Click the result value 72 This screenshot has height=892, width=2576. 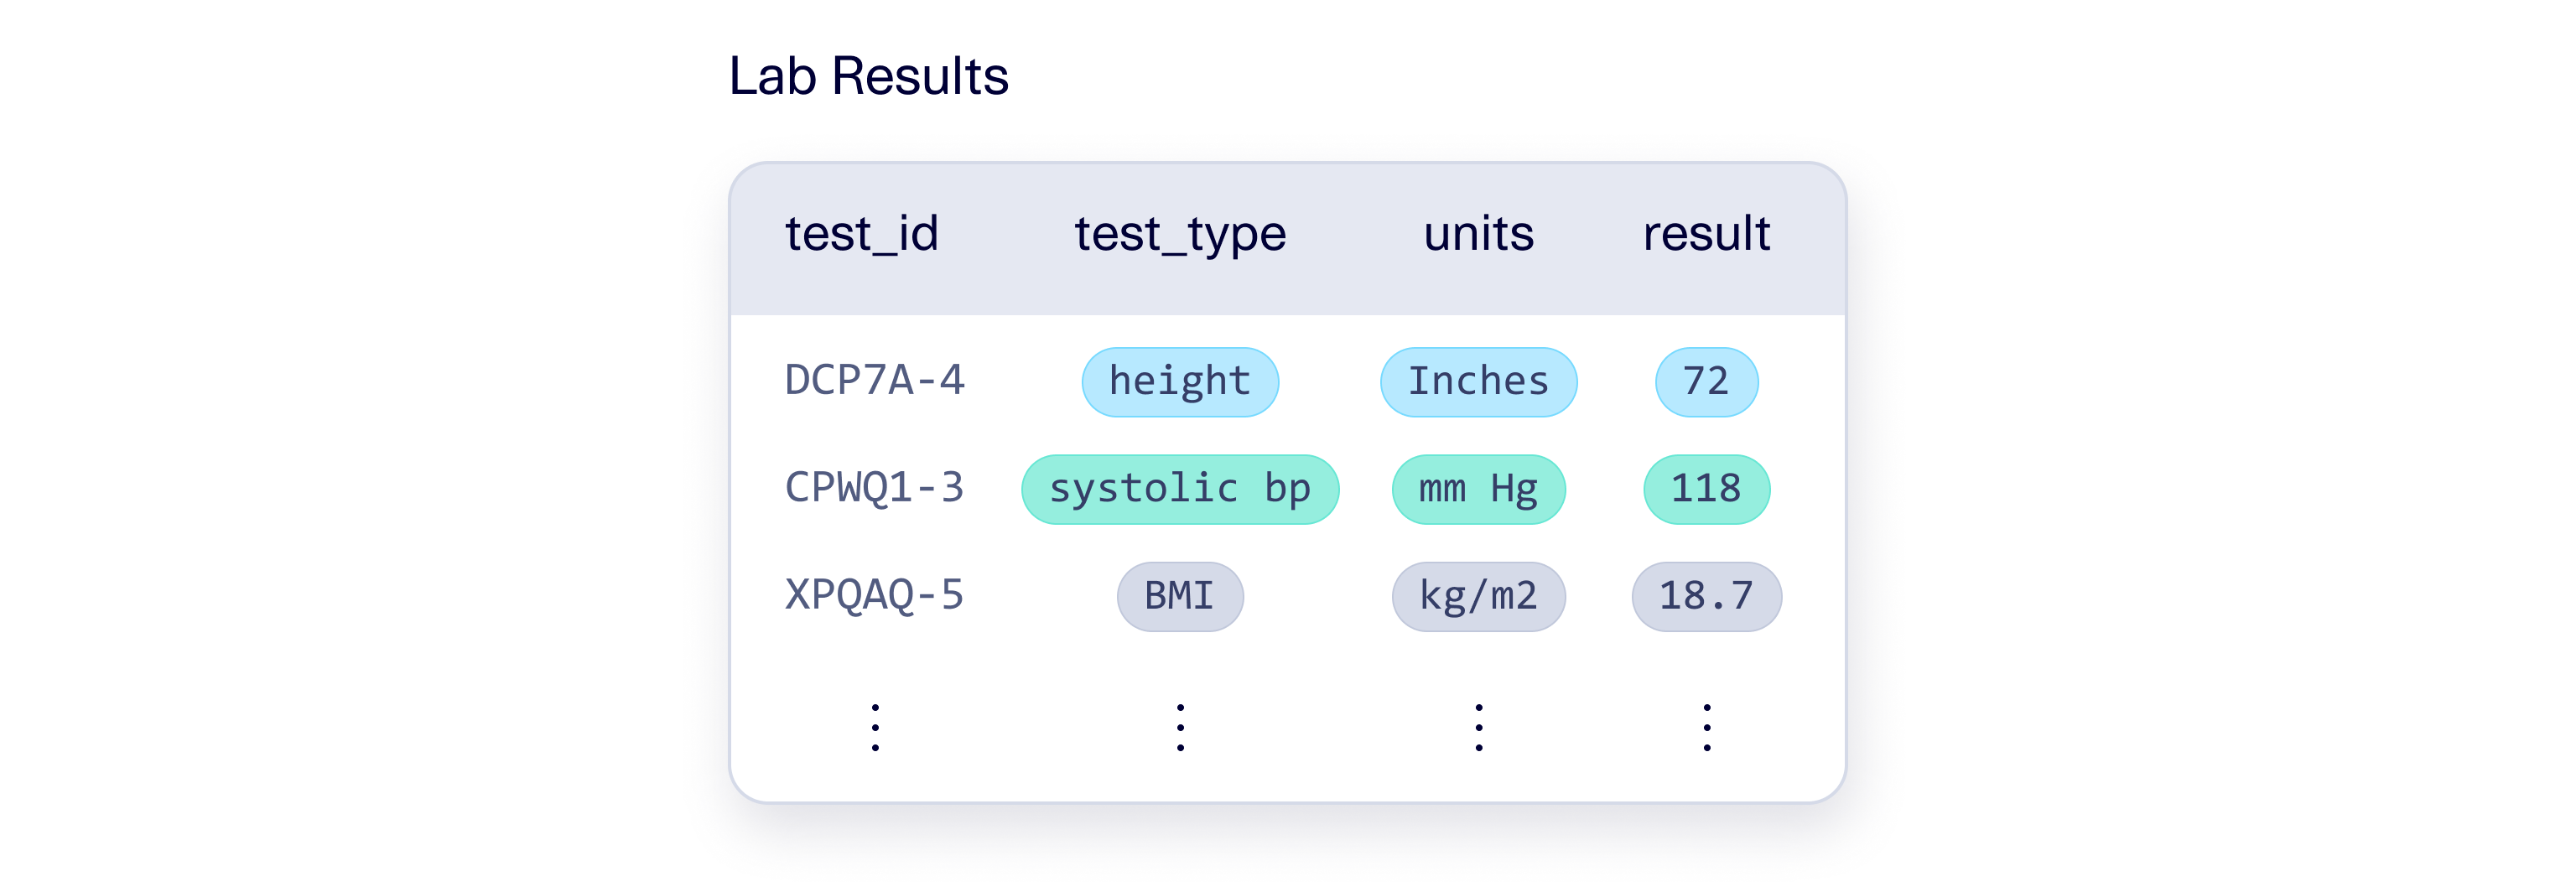pos(1706,382)
